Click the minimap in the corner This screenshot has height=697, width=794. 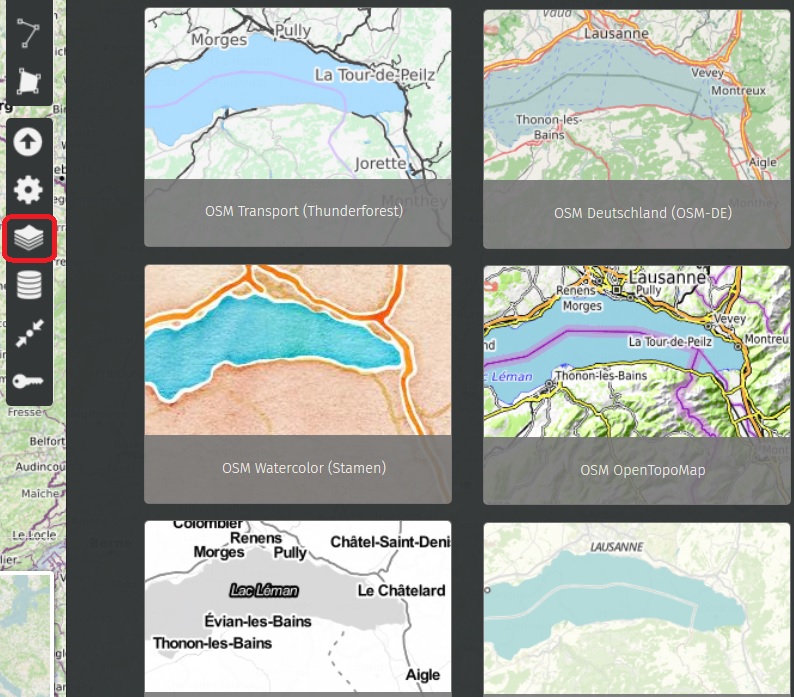[26, 634]
